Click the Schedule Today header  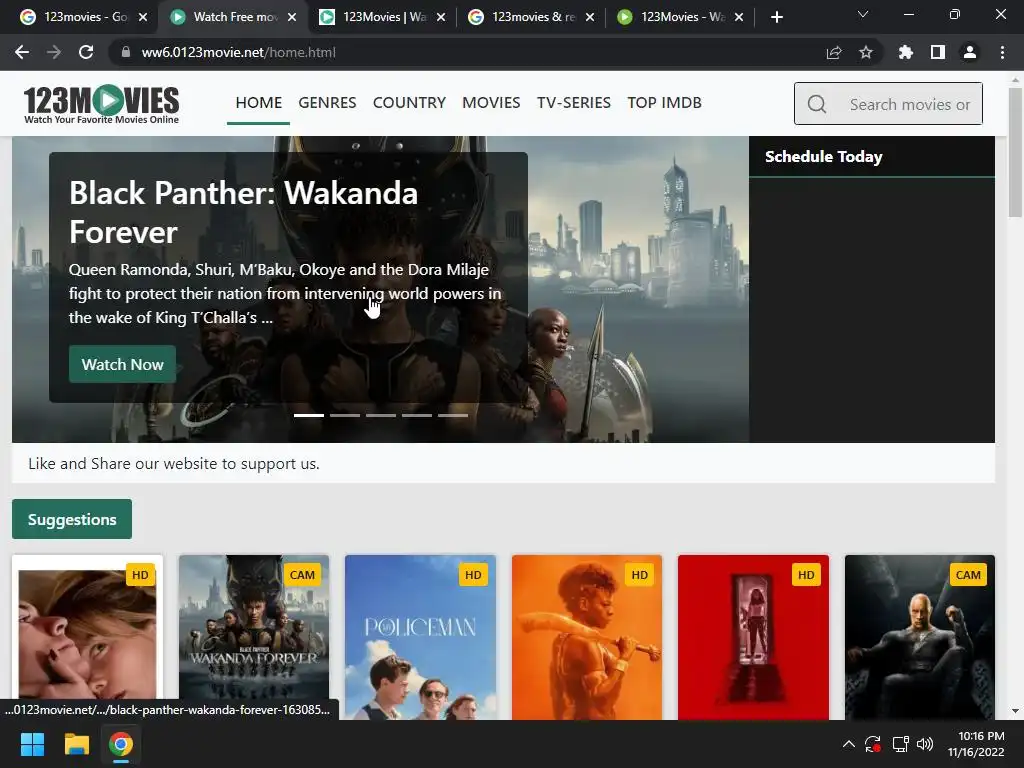(824, 157)
